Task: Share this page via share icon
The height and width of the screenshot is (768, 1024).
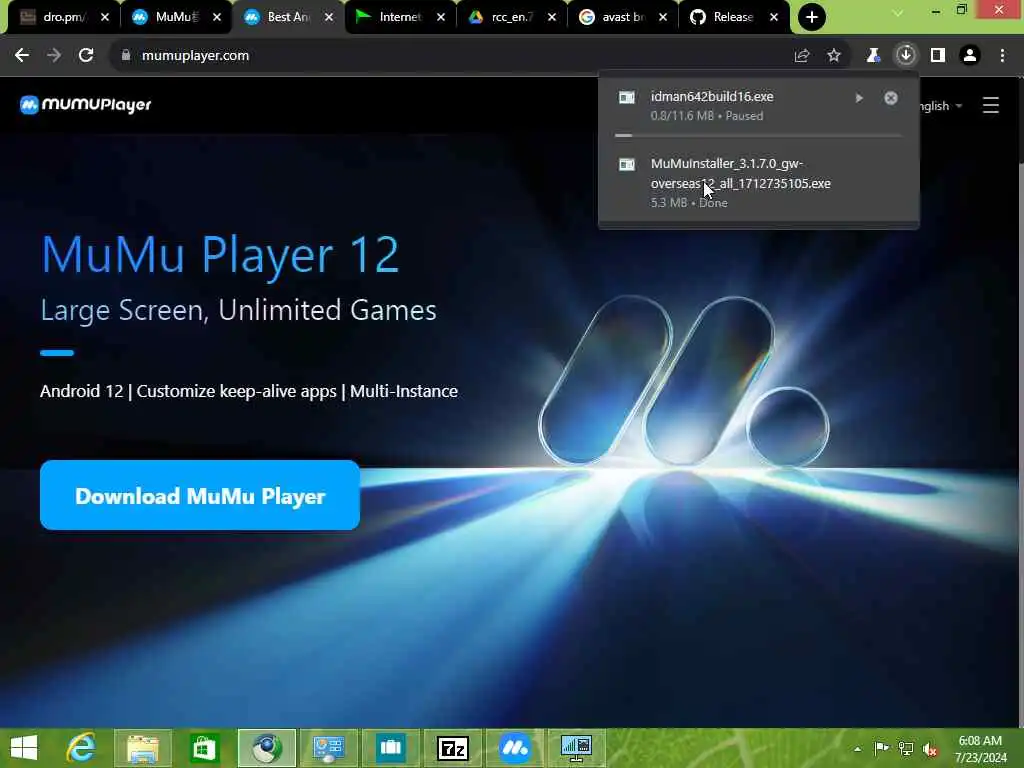Action: (802, 56)
